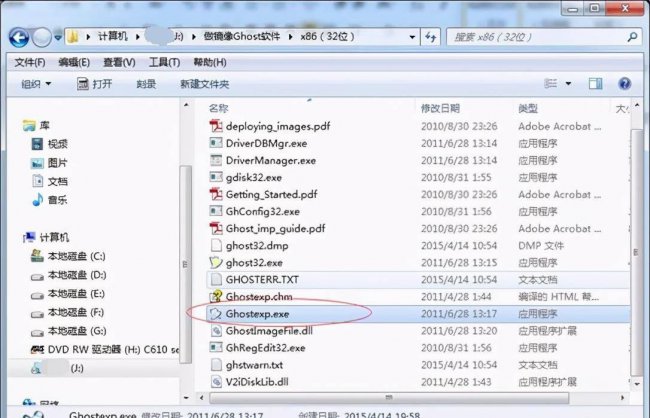
Task: Click the search magnifier icon
Action: (632, 37)
